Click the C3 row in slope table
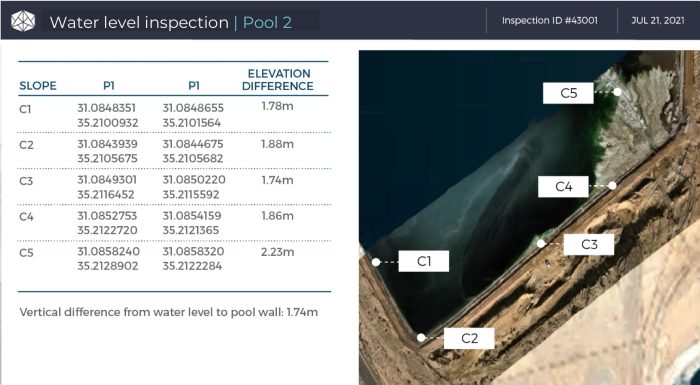 174,187
